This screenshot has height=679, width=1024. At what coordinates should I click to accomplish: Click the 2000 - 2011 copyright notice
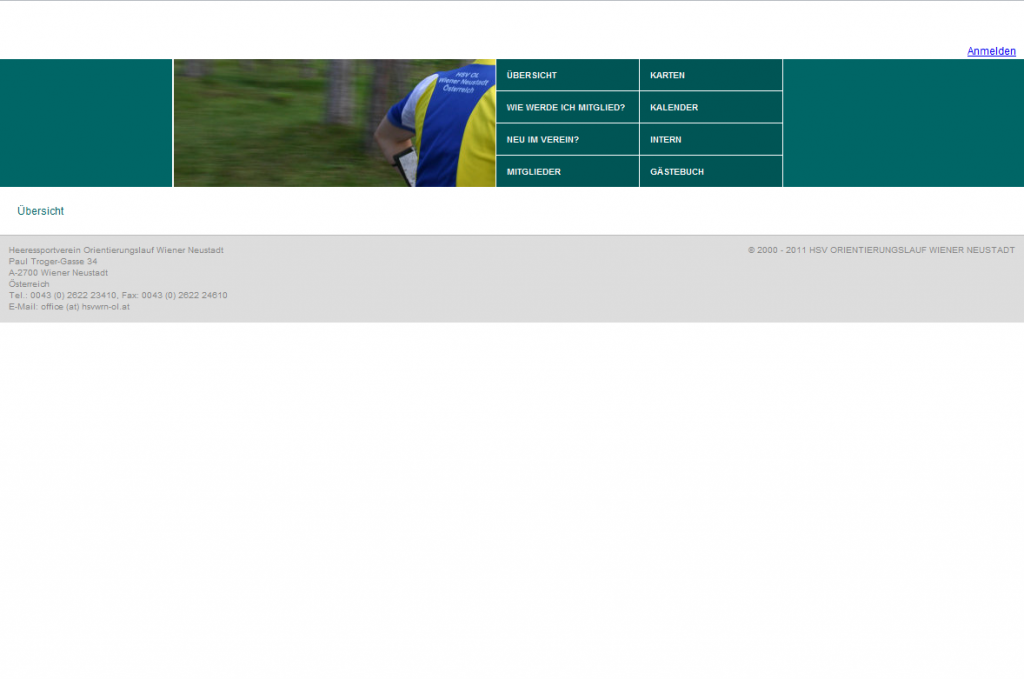pyautogui.click(x=881, y=250)
